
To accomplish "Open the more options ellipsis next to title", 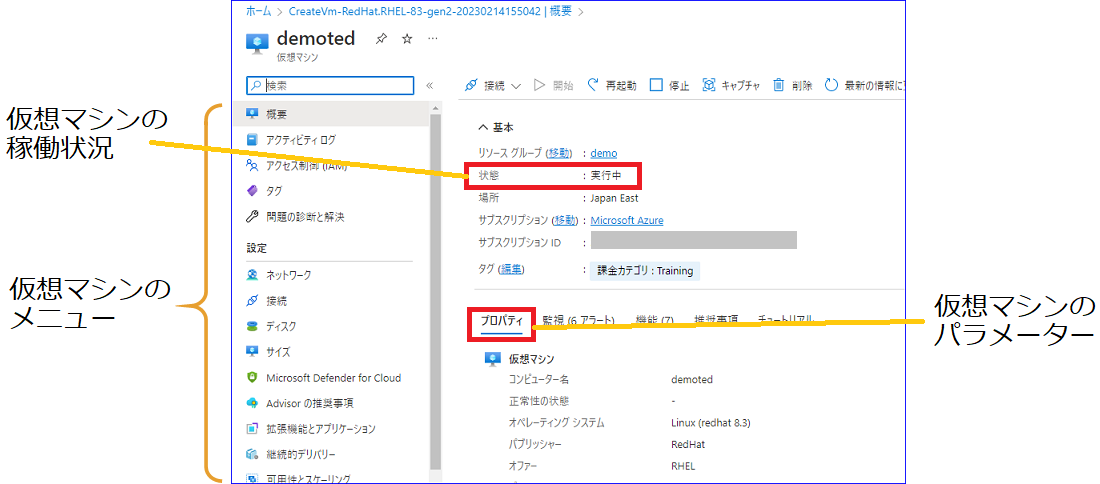I will point(433,38).
